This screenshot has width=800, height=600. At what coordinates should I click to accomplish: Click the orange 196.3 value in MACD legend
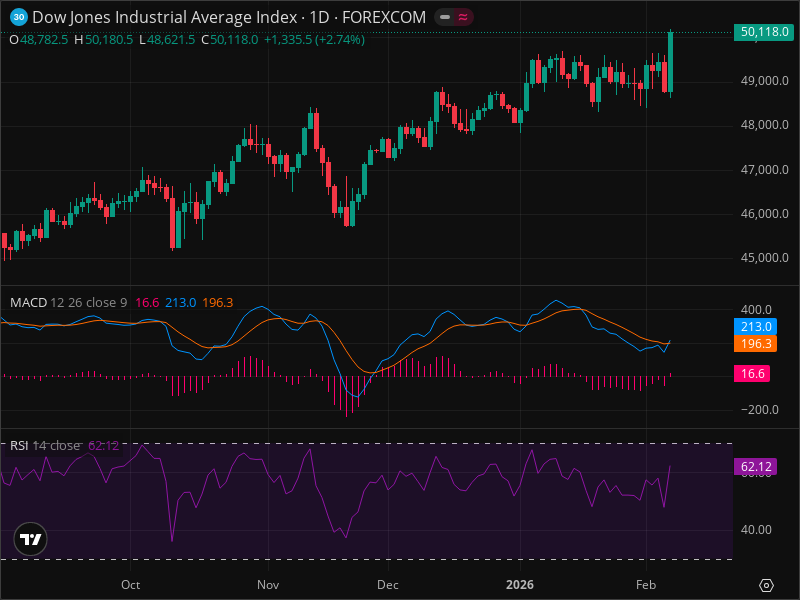click(x=218, y=303)
